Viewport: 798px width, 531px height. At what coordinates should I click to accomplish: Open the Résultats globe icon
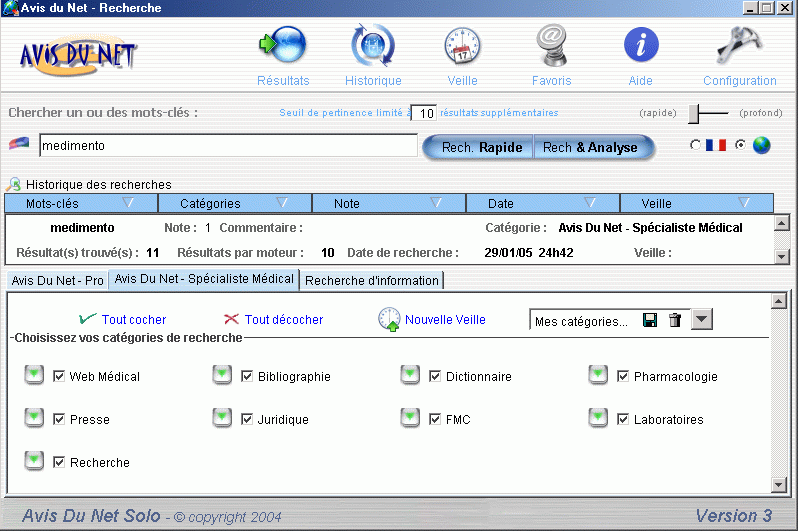point(283,45)
